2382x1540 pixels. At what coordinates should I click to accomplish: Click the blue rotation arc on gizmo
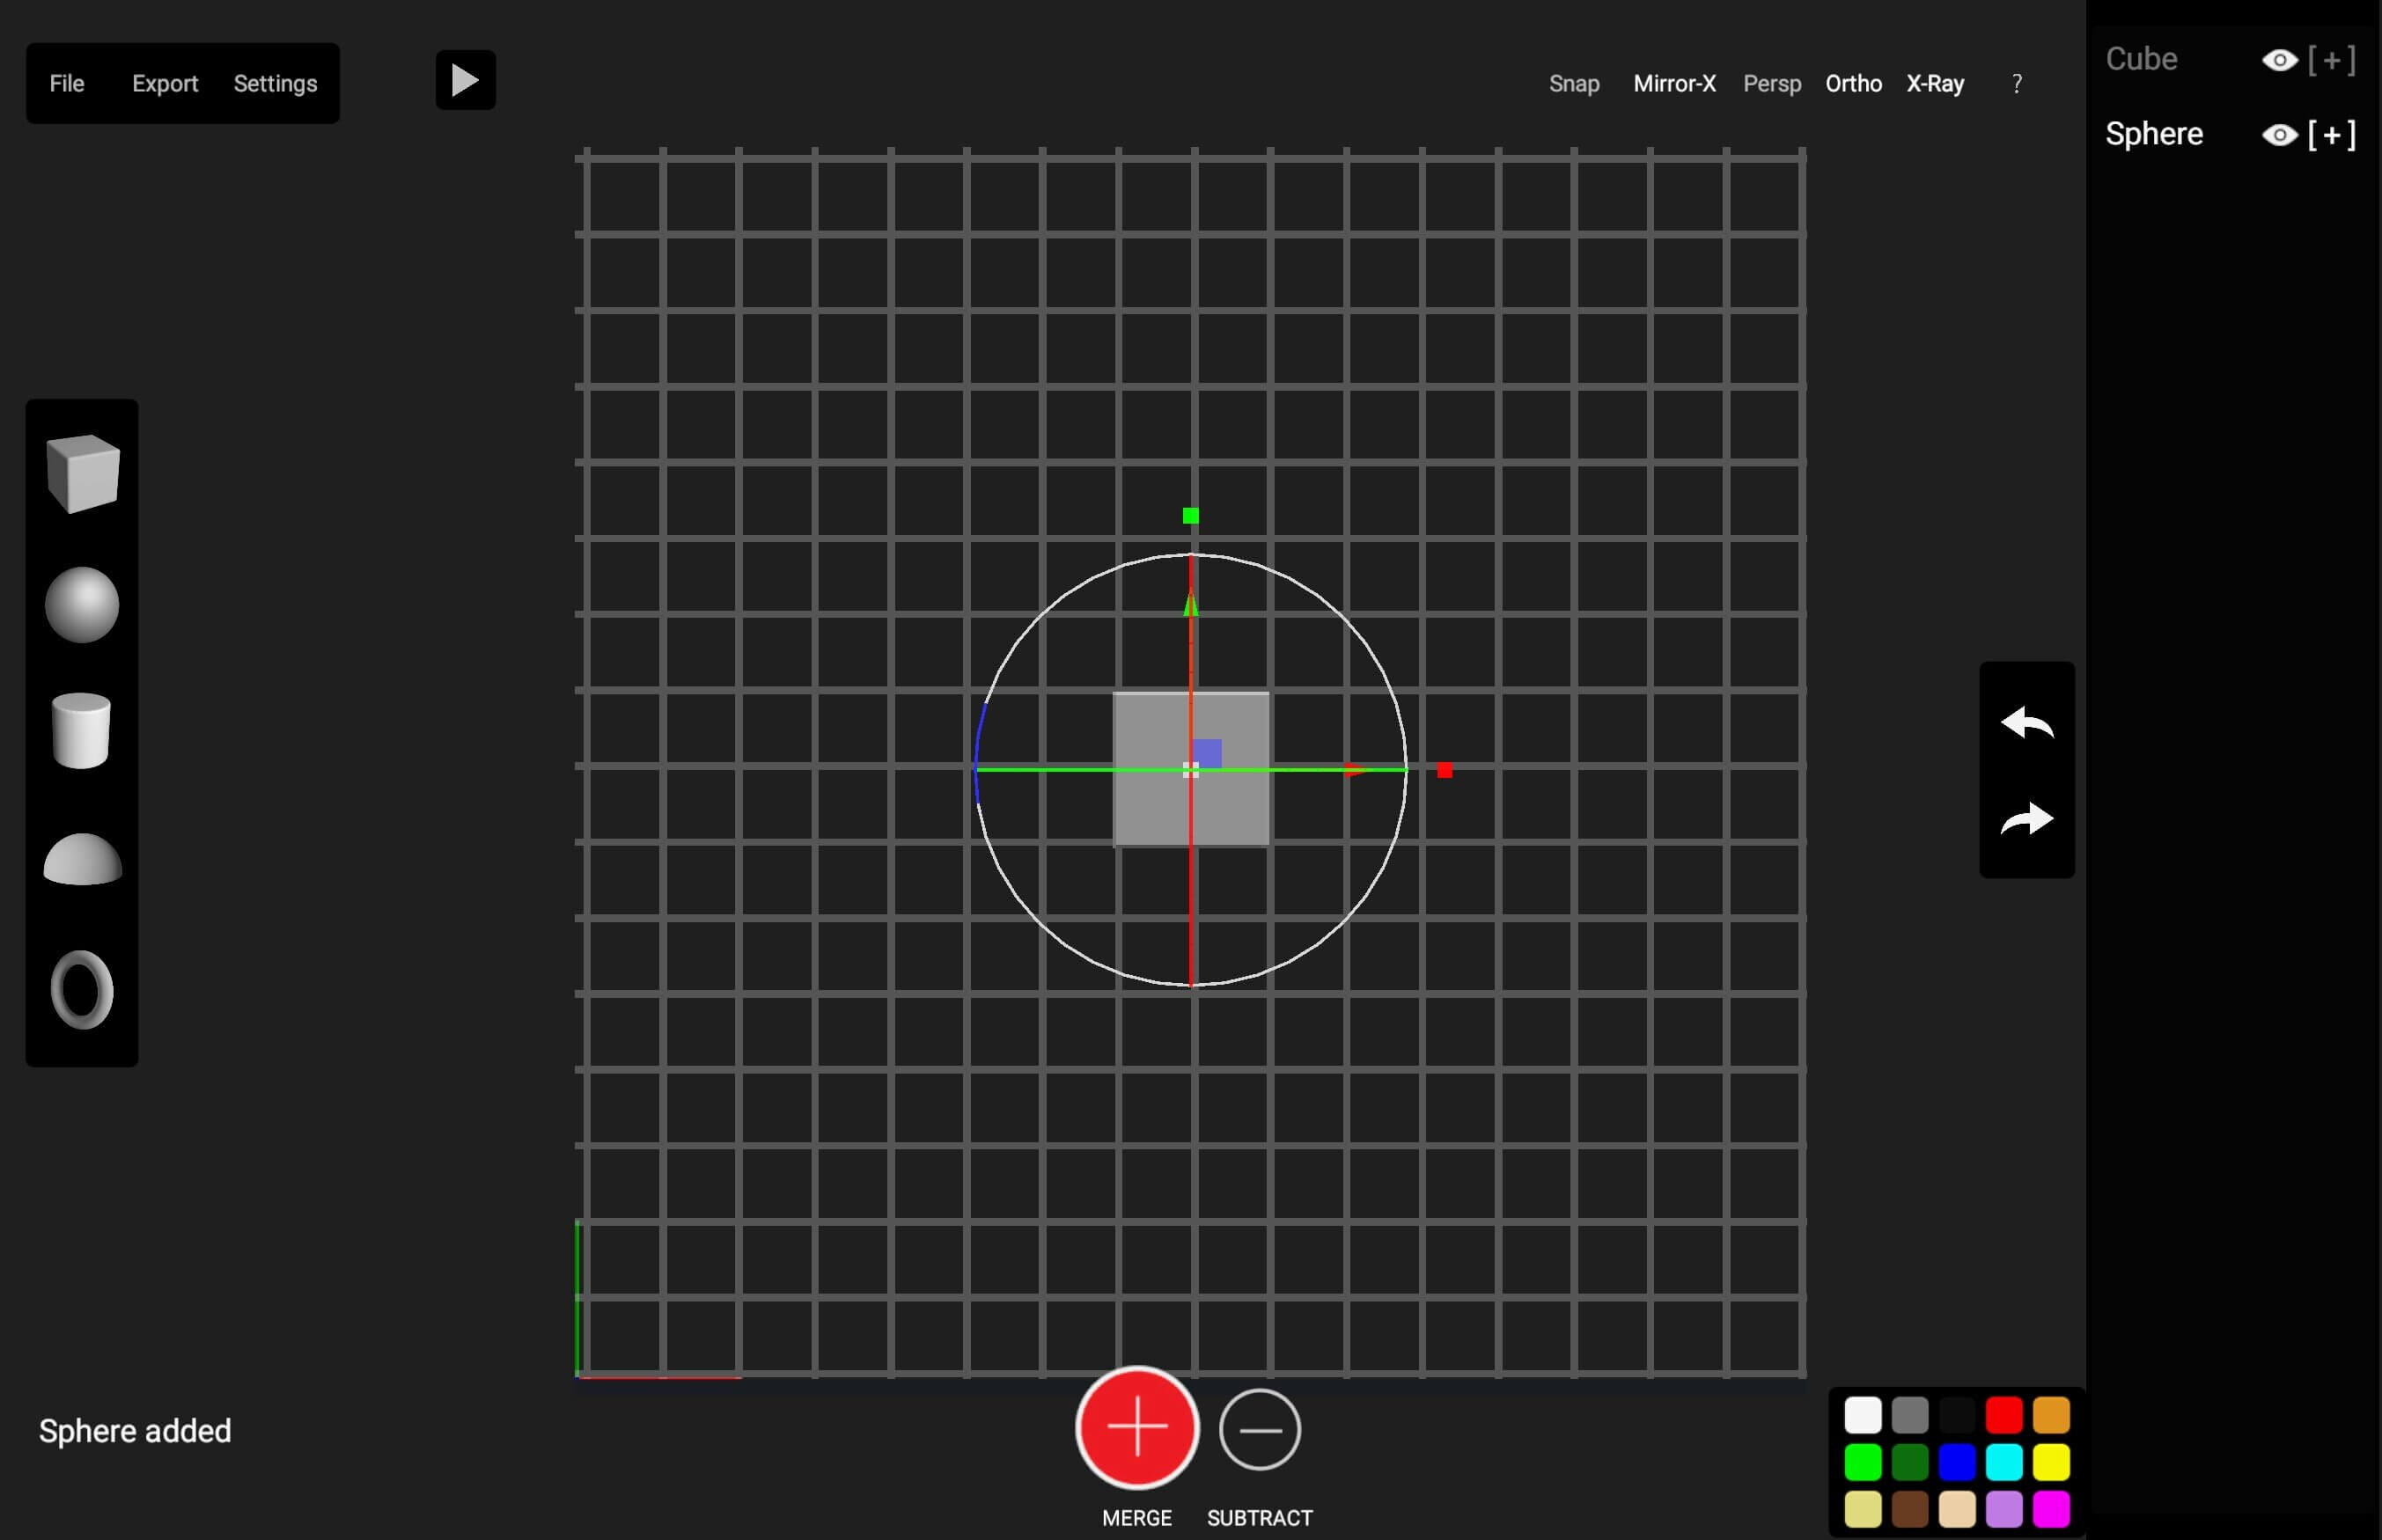(979, 755)
